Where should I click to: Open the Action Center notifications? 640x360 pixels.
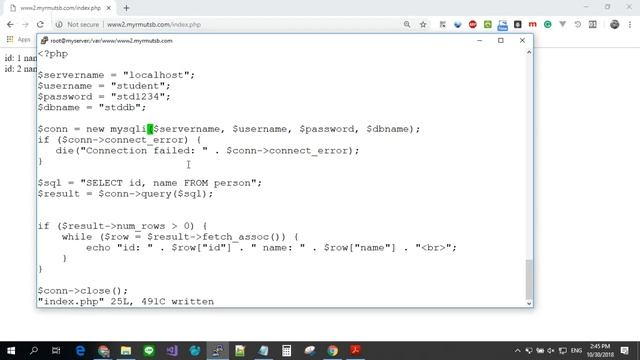tap(624, 351)
